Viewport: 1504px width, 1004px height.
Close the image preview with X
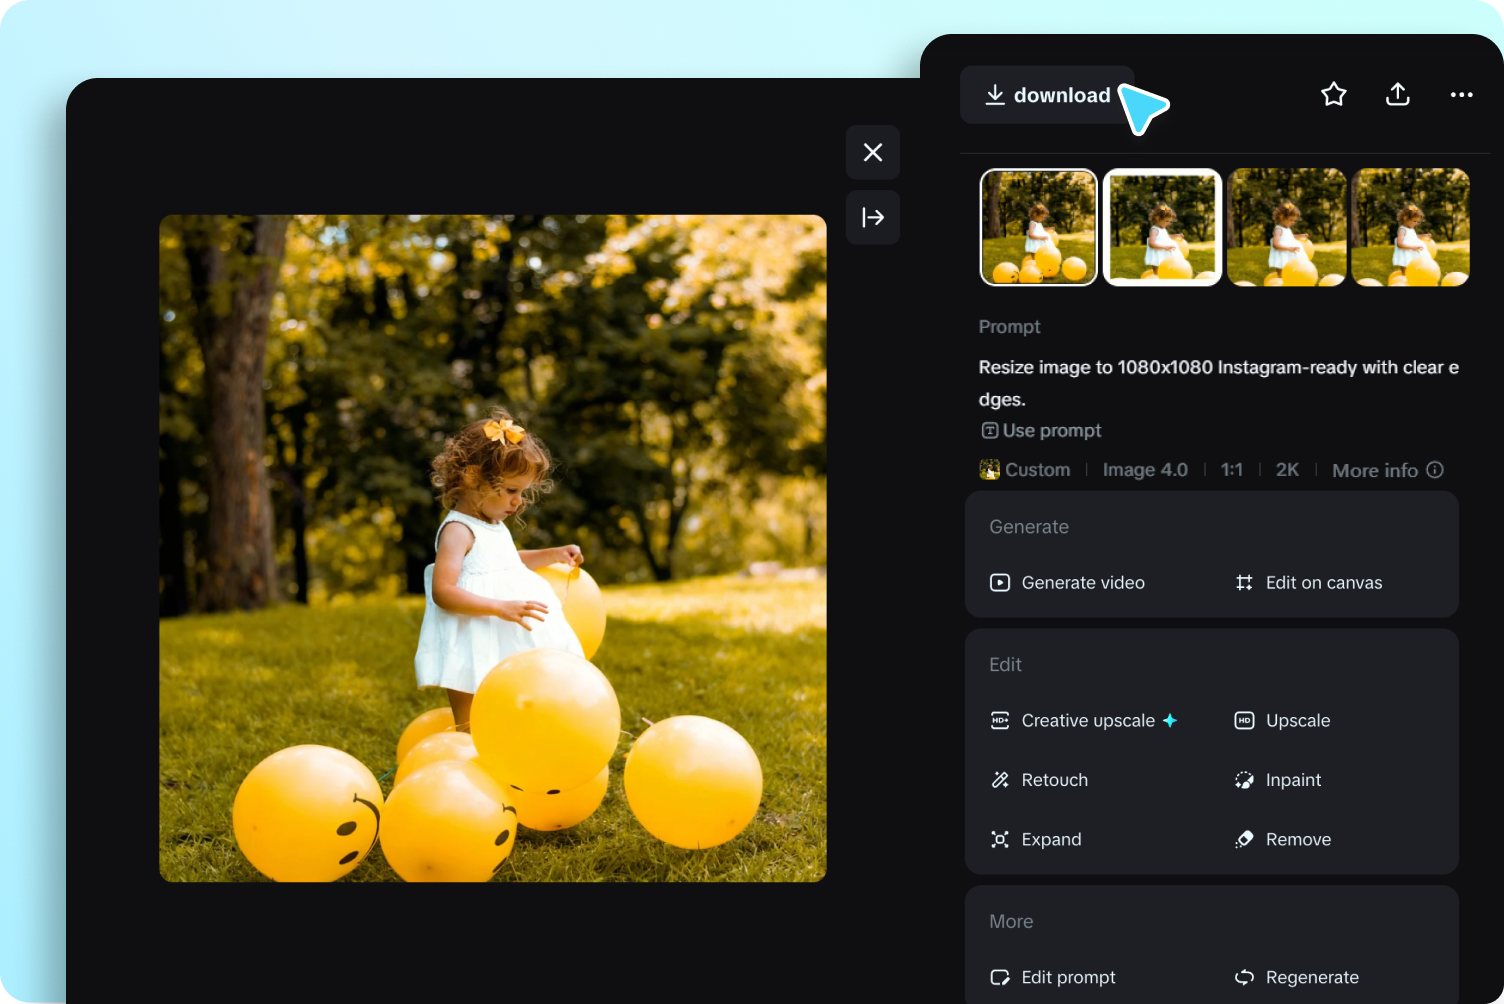point(873,152)
